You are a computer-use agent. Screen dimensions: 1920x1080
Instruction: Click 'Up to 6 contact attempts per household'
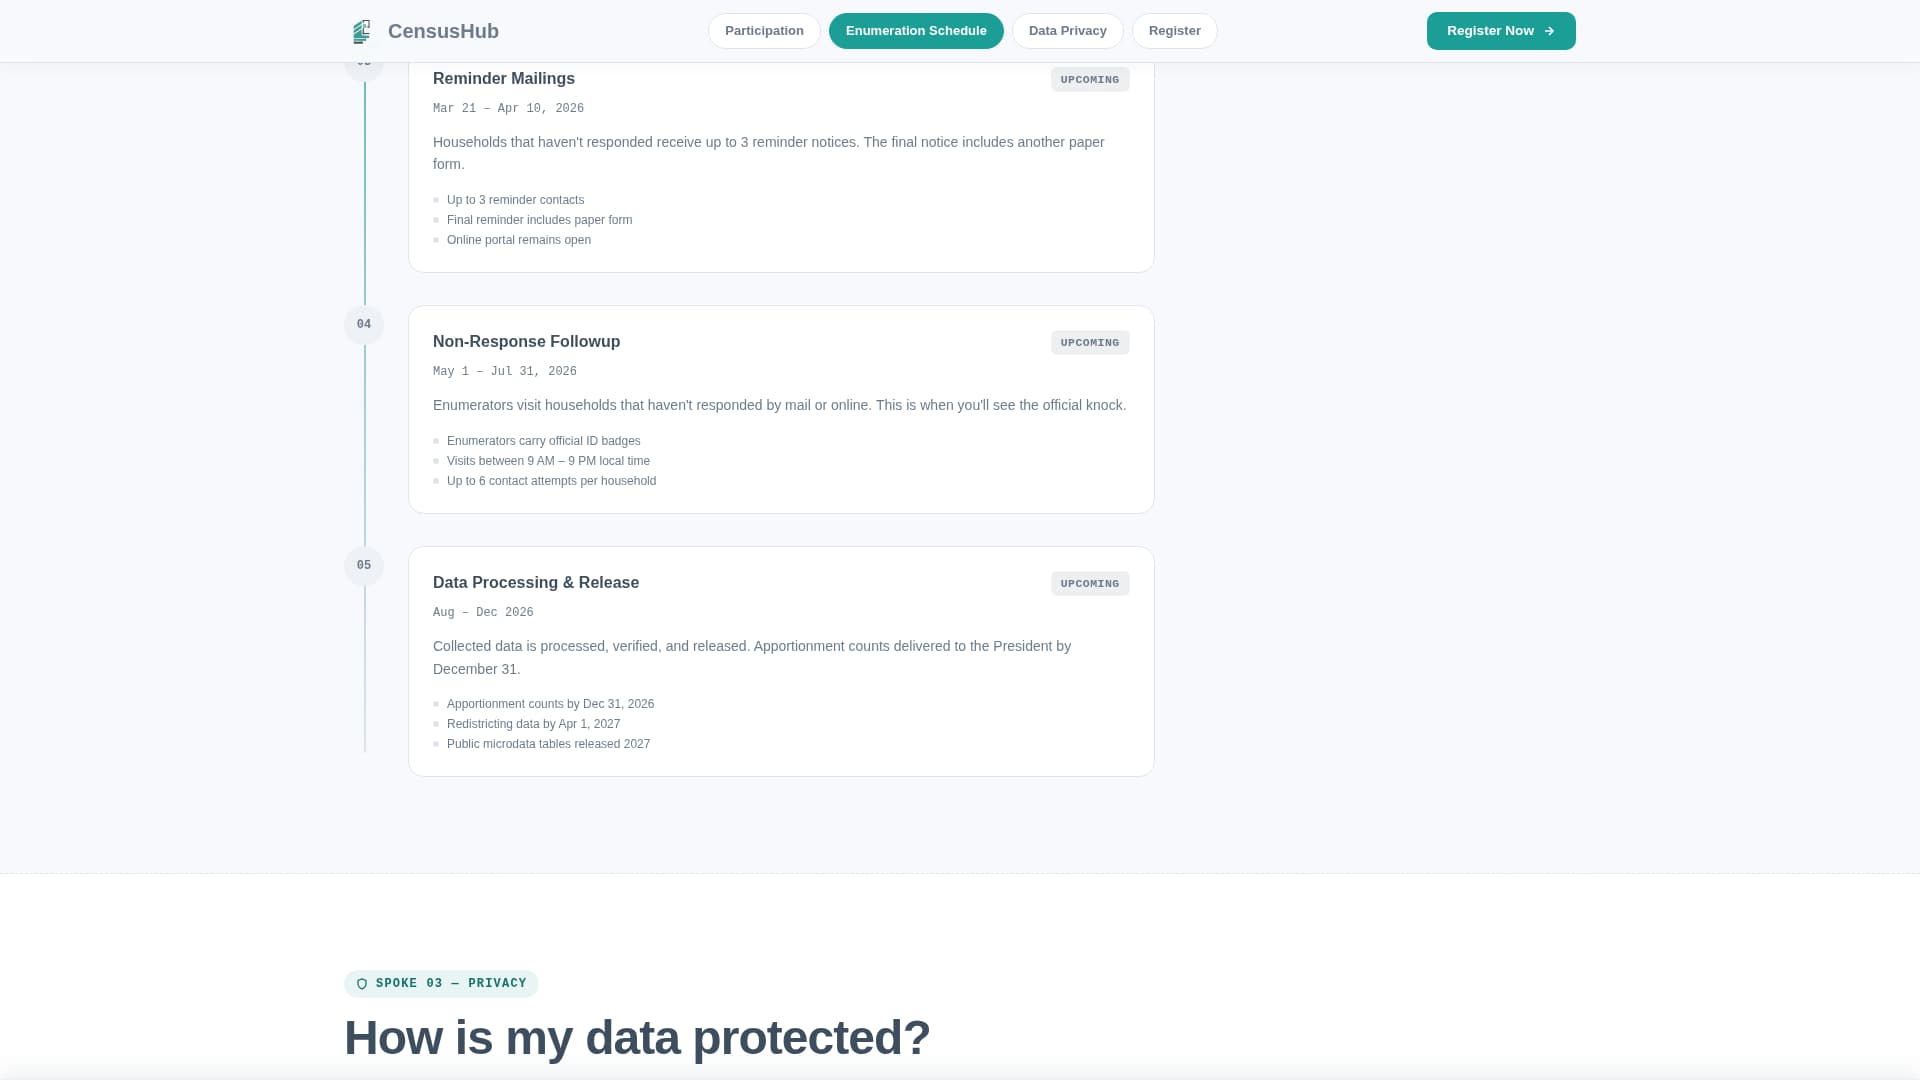pyautogui.click(x=551, y=481)
